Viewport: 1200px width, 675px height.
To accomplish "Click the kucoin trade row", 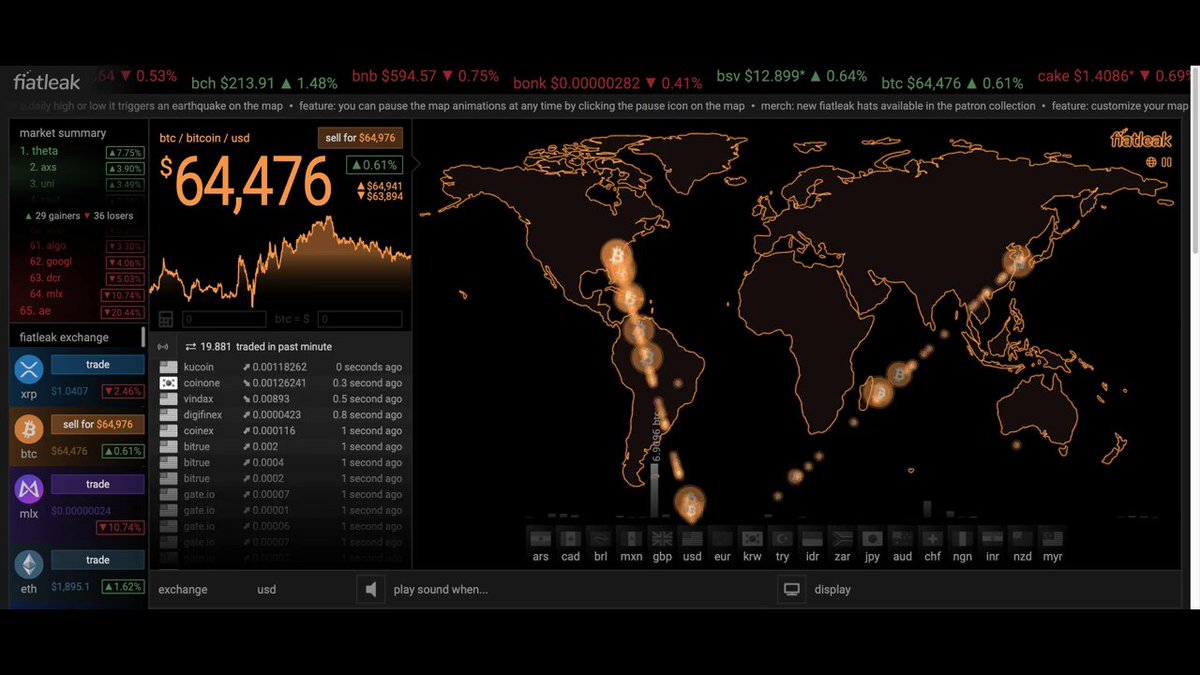I will click(281, 367).
